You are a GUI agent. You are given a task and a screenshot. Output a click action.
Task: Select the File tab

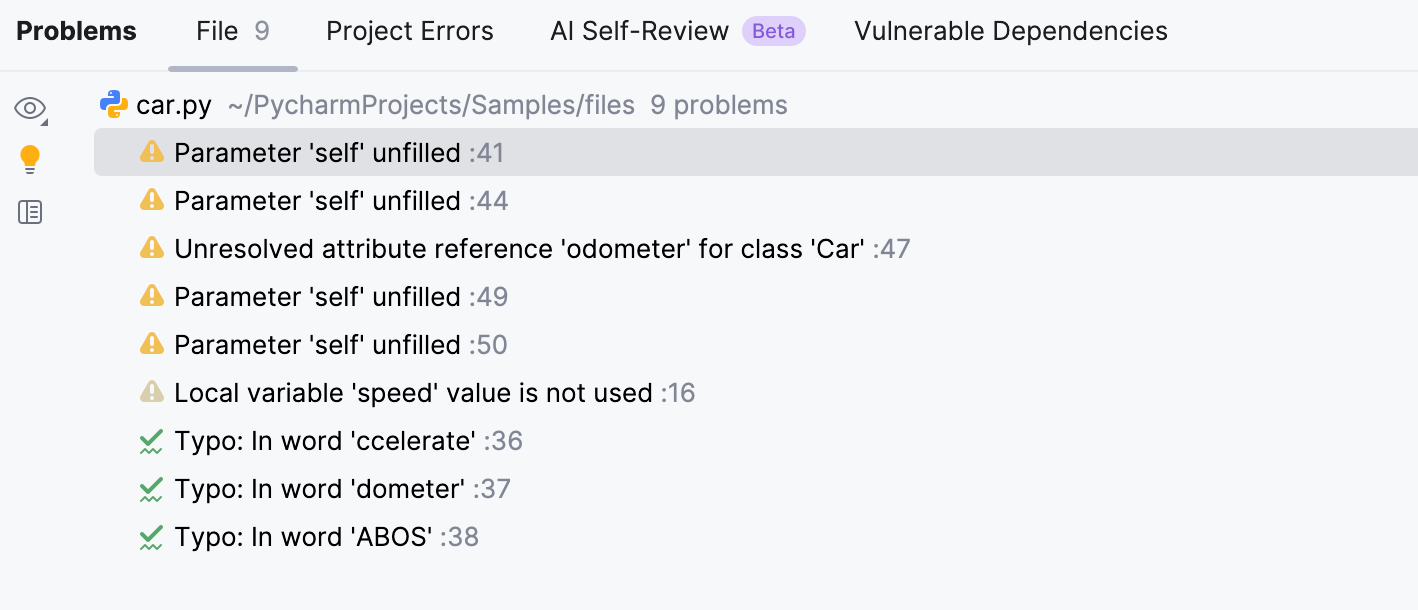tap(232, 31)
